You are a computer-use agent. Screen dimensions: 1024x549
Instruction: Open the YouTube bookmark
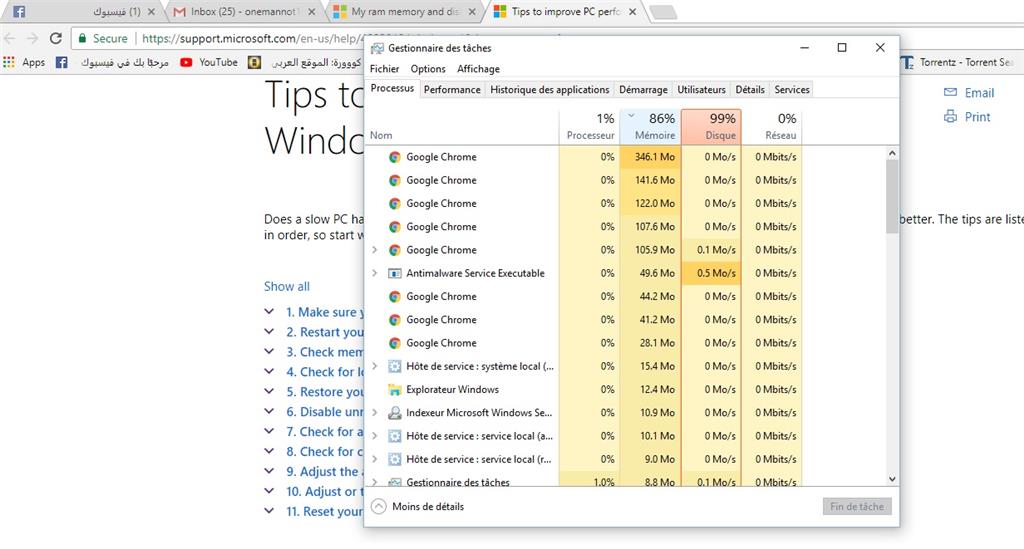pos(209,62)
